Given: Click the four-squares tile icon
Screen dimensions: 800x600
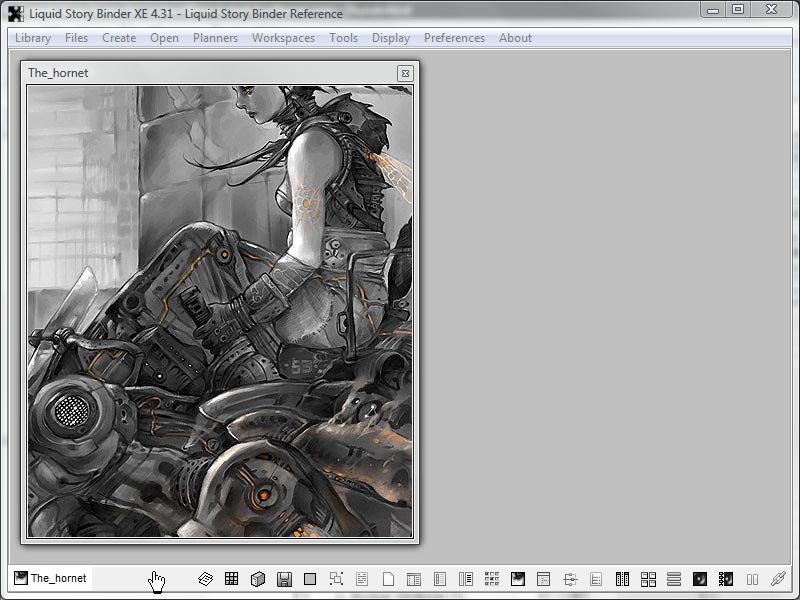Looking at the screenshot, I should pyautogui.click(x=648, y=578).
